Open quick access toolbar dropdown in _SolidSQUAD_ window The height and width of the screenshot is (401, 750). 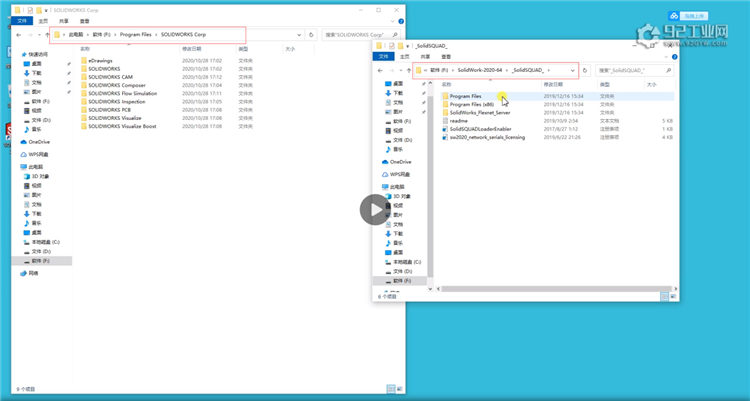[x=408, y=46]
